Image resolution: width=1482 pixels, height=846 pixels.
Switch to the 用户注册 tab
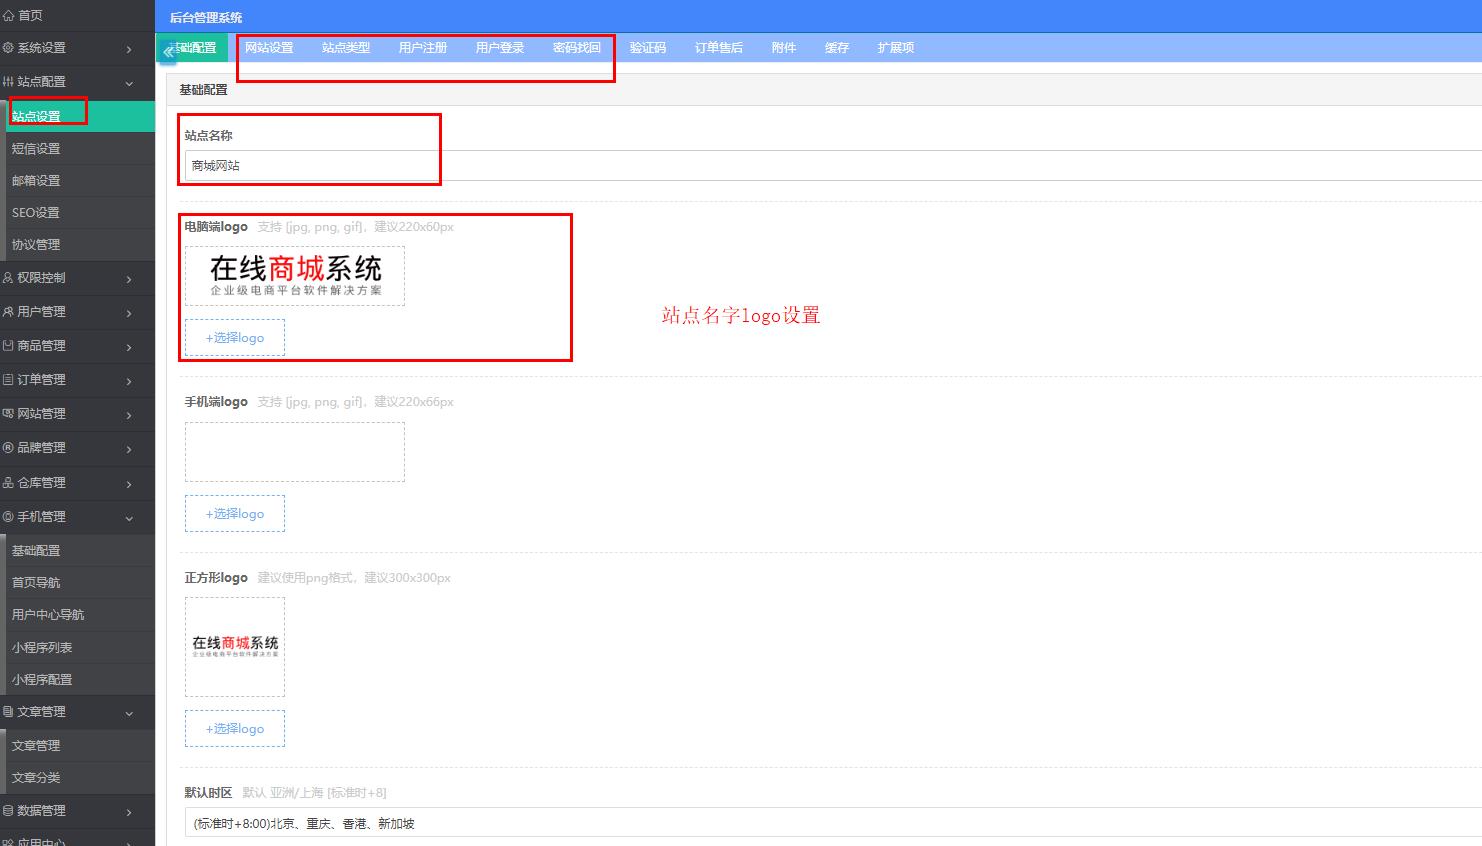(x=423, y=48)
